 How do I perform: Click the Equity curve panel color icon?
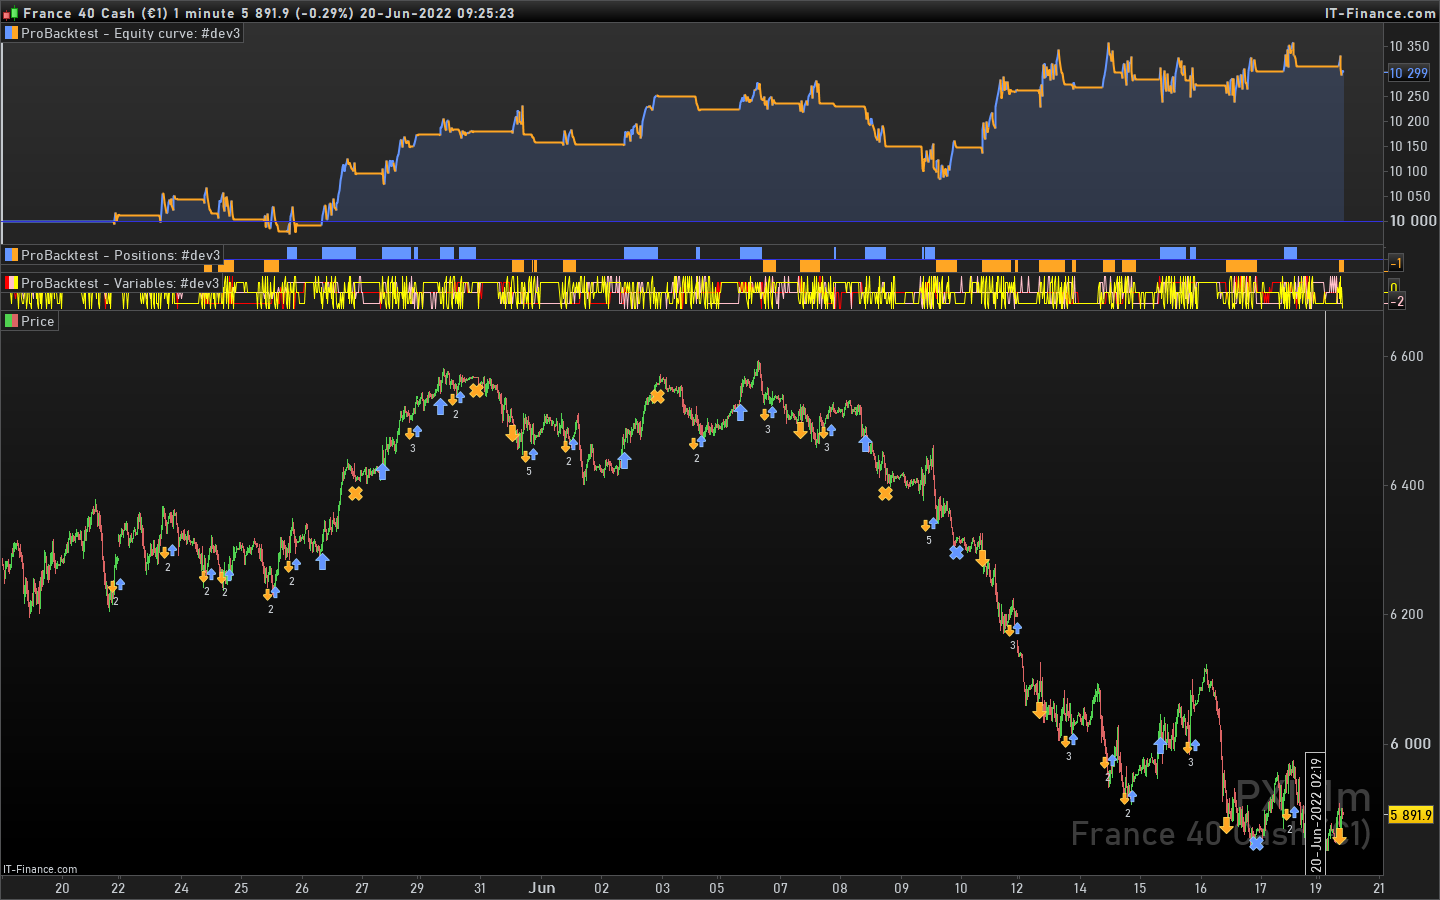[12, 33]
